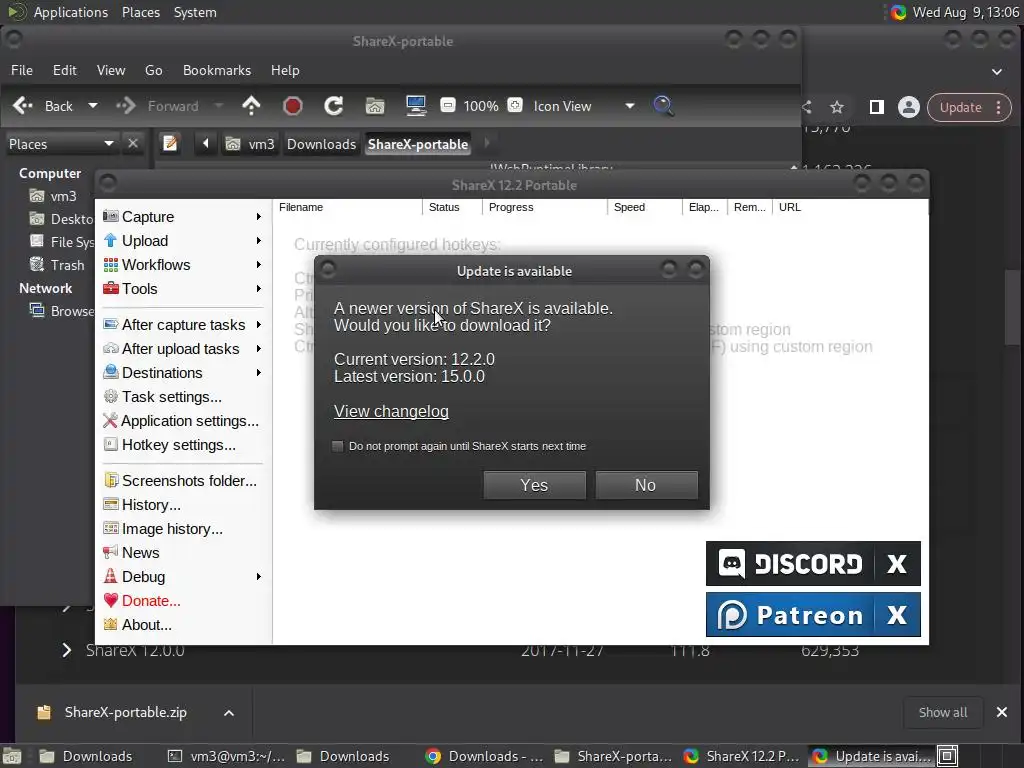1024x768 pixels.
Task: Click the History icon in ShareX
Action: point(111,505)
